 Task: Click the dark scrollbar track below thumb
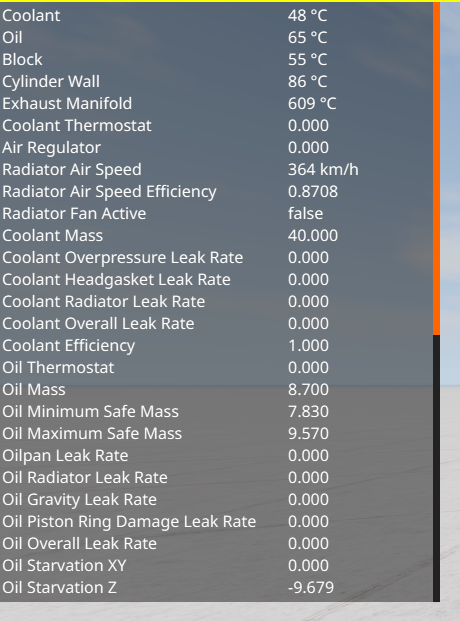(436, 468)
